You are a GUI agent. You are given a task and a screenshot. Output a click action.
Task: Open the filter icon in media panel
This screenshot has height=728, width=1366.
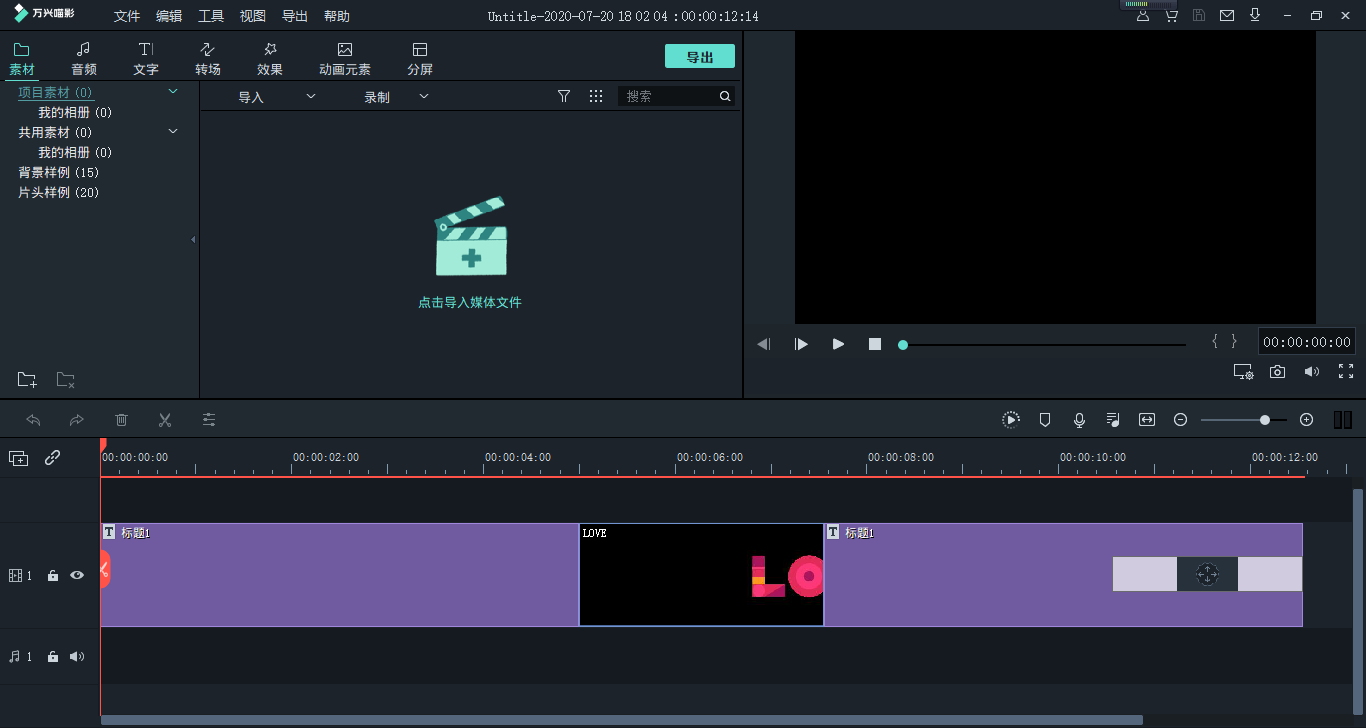564,96
